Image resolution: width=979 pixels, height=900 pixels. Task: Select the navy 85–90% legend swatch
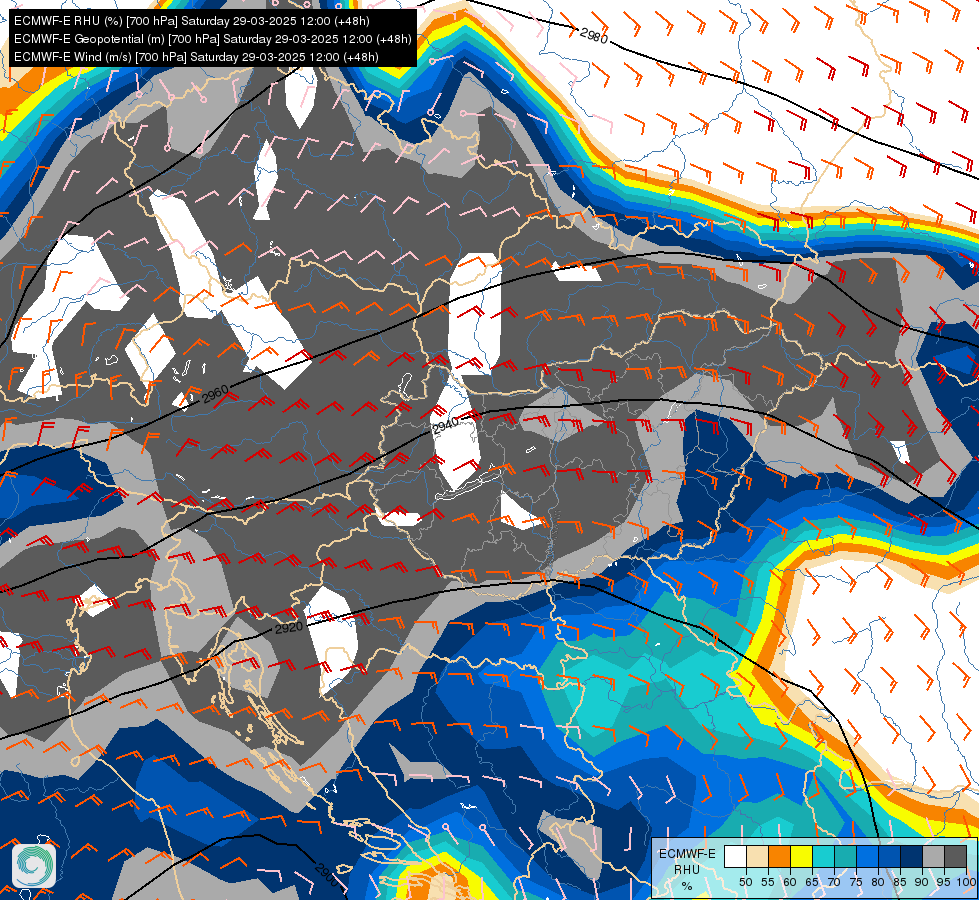pos(912,856)
